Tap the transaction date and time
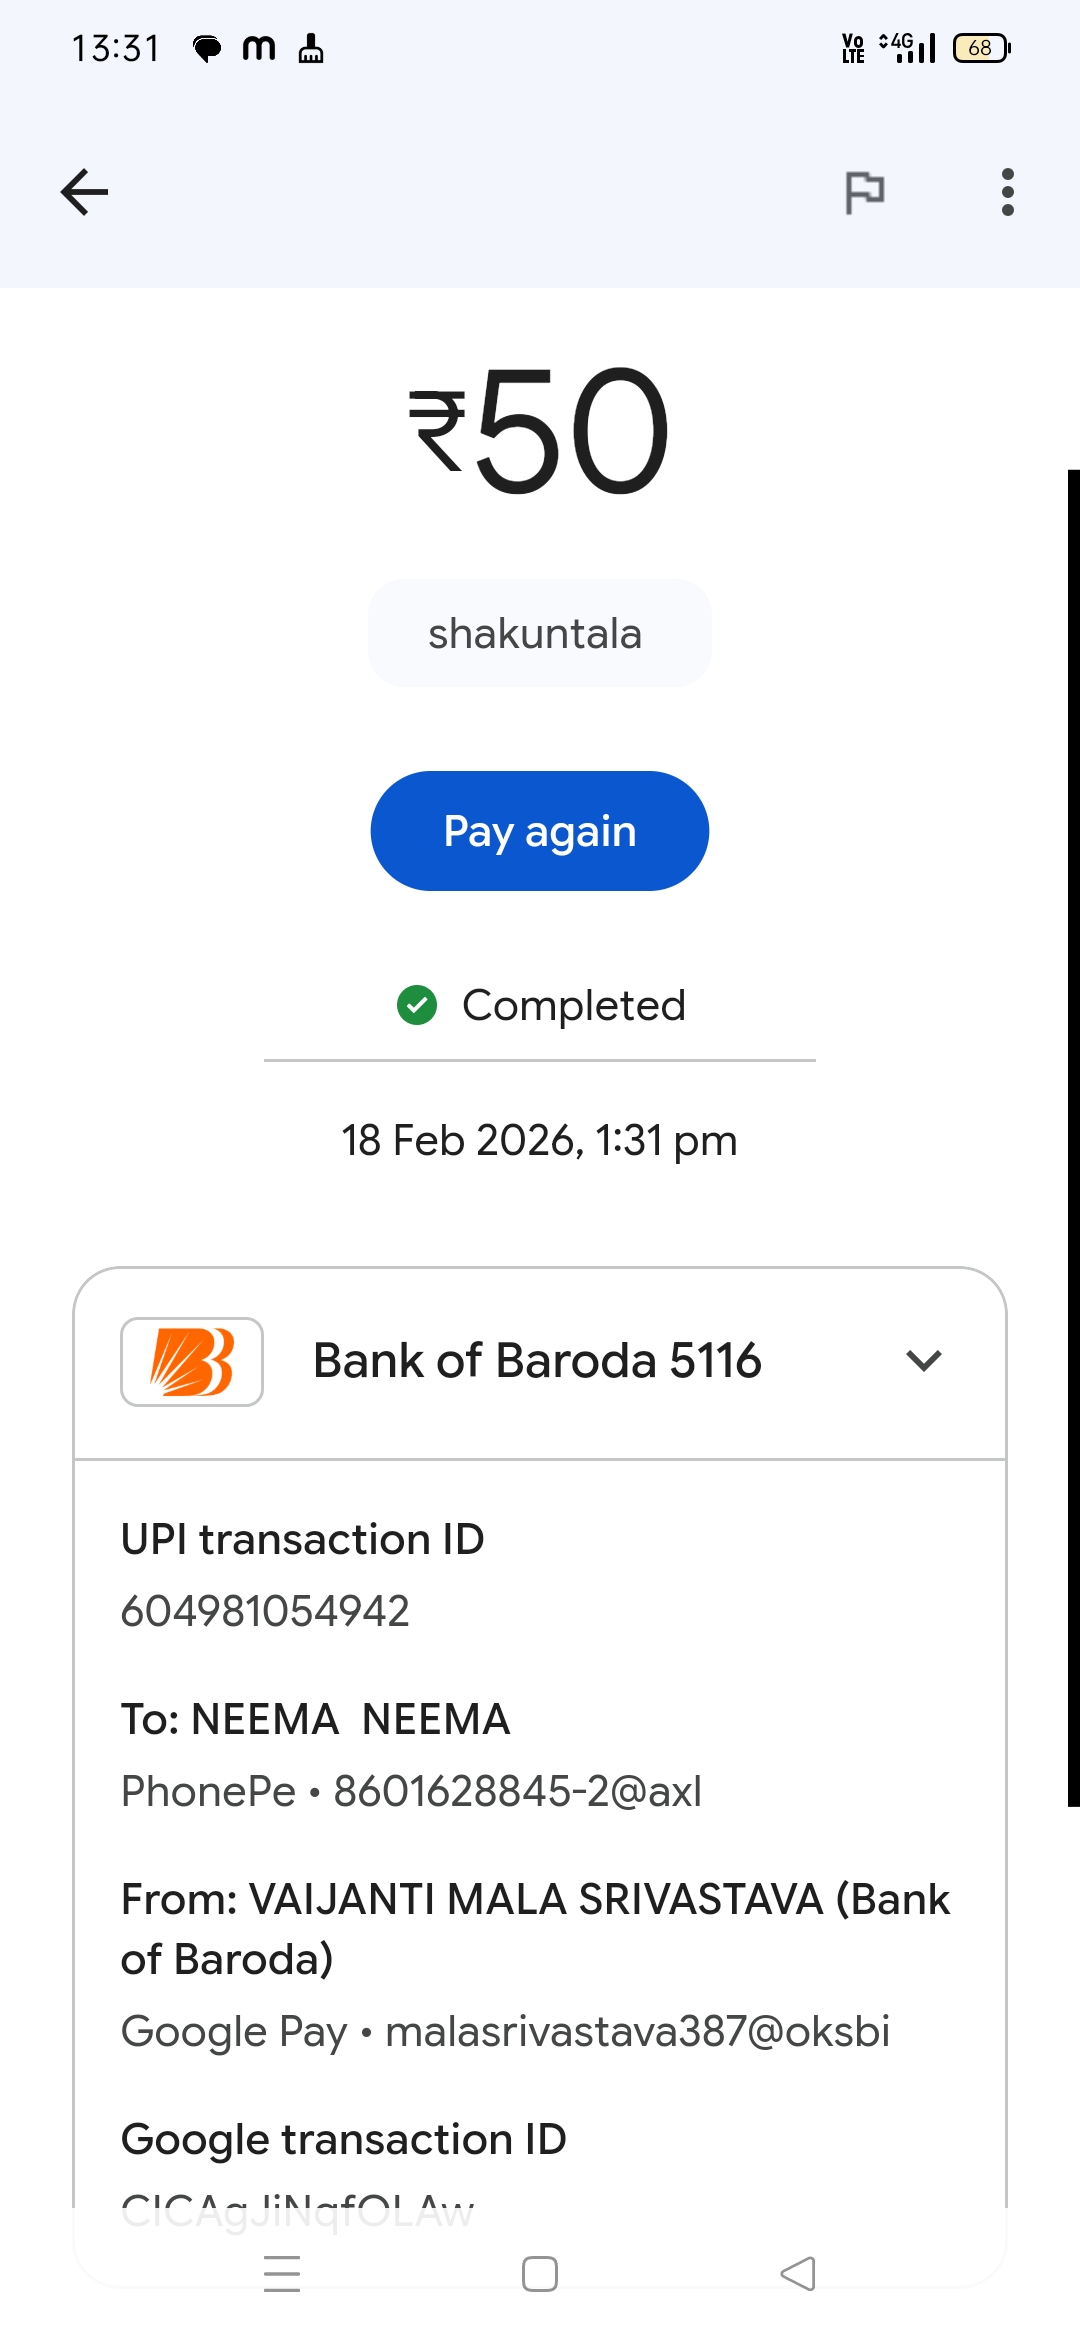1080x2340 pixels. point(540,1140)
